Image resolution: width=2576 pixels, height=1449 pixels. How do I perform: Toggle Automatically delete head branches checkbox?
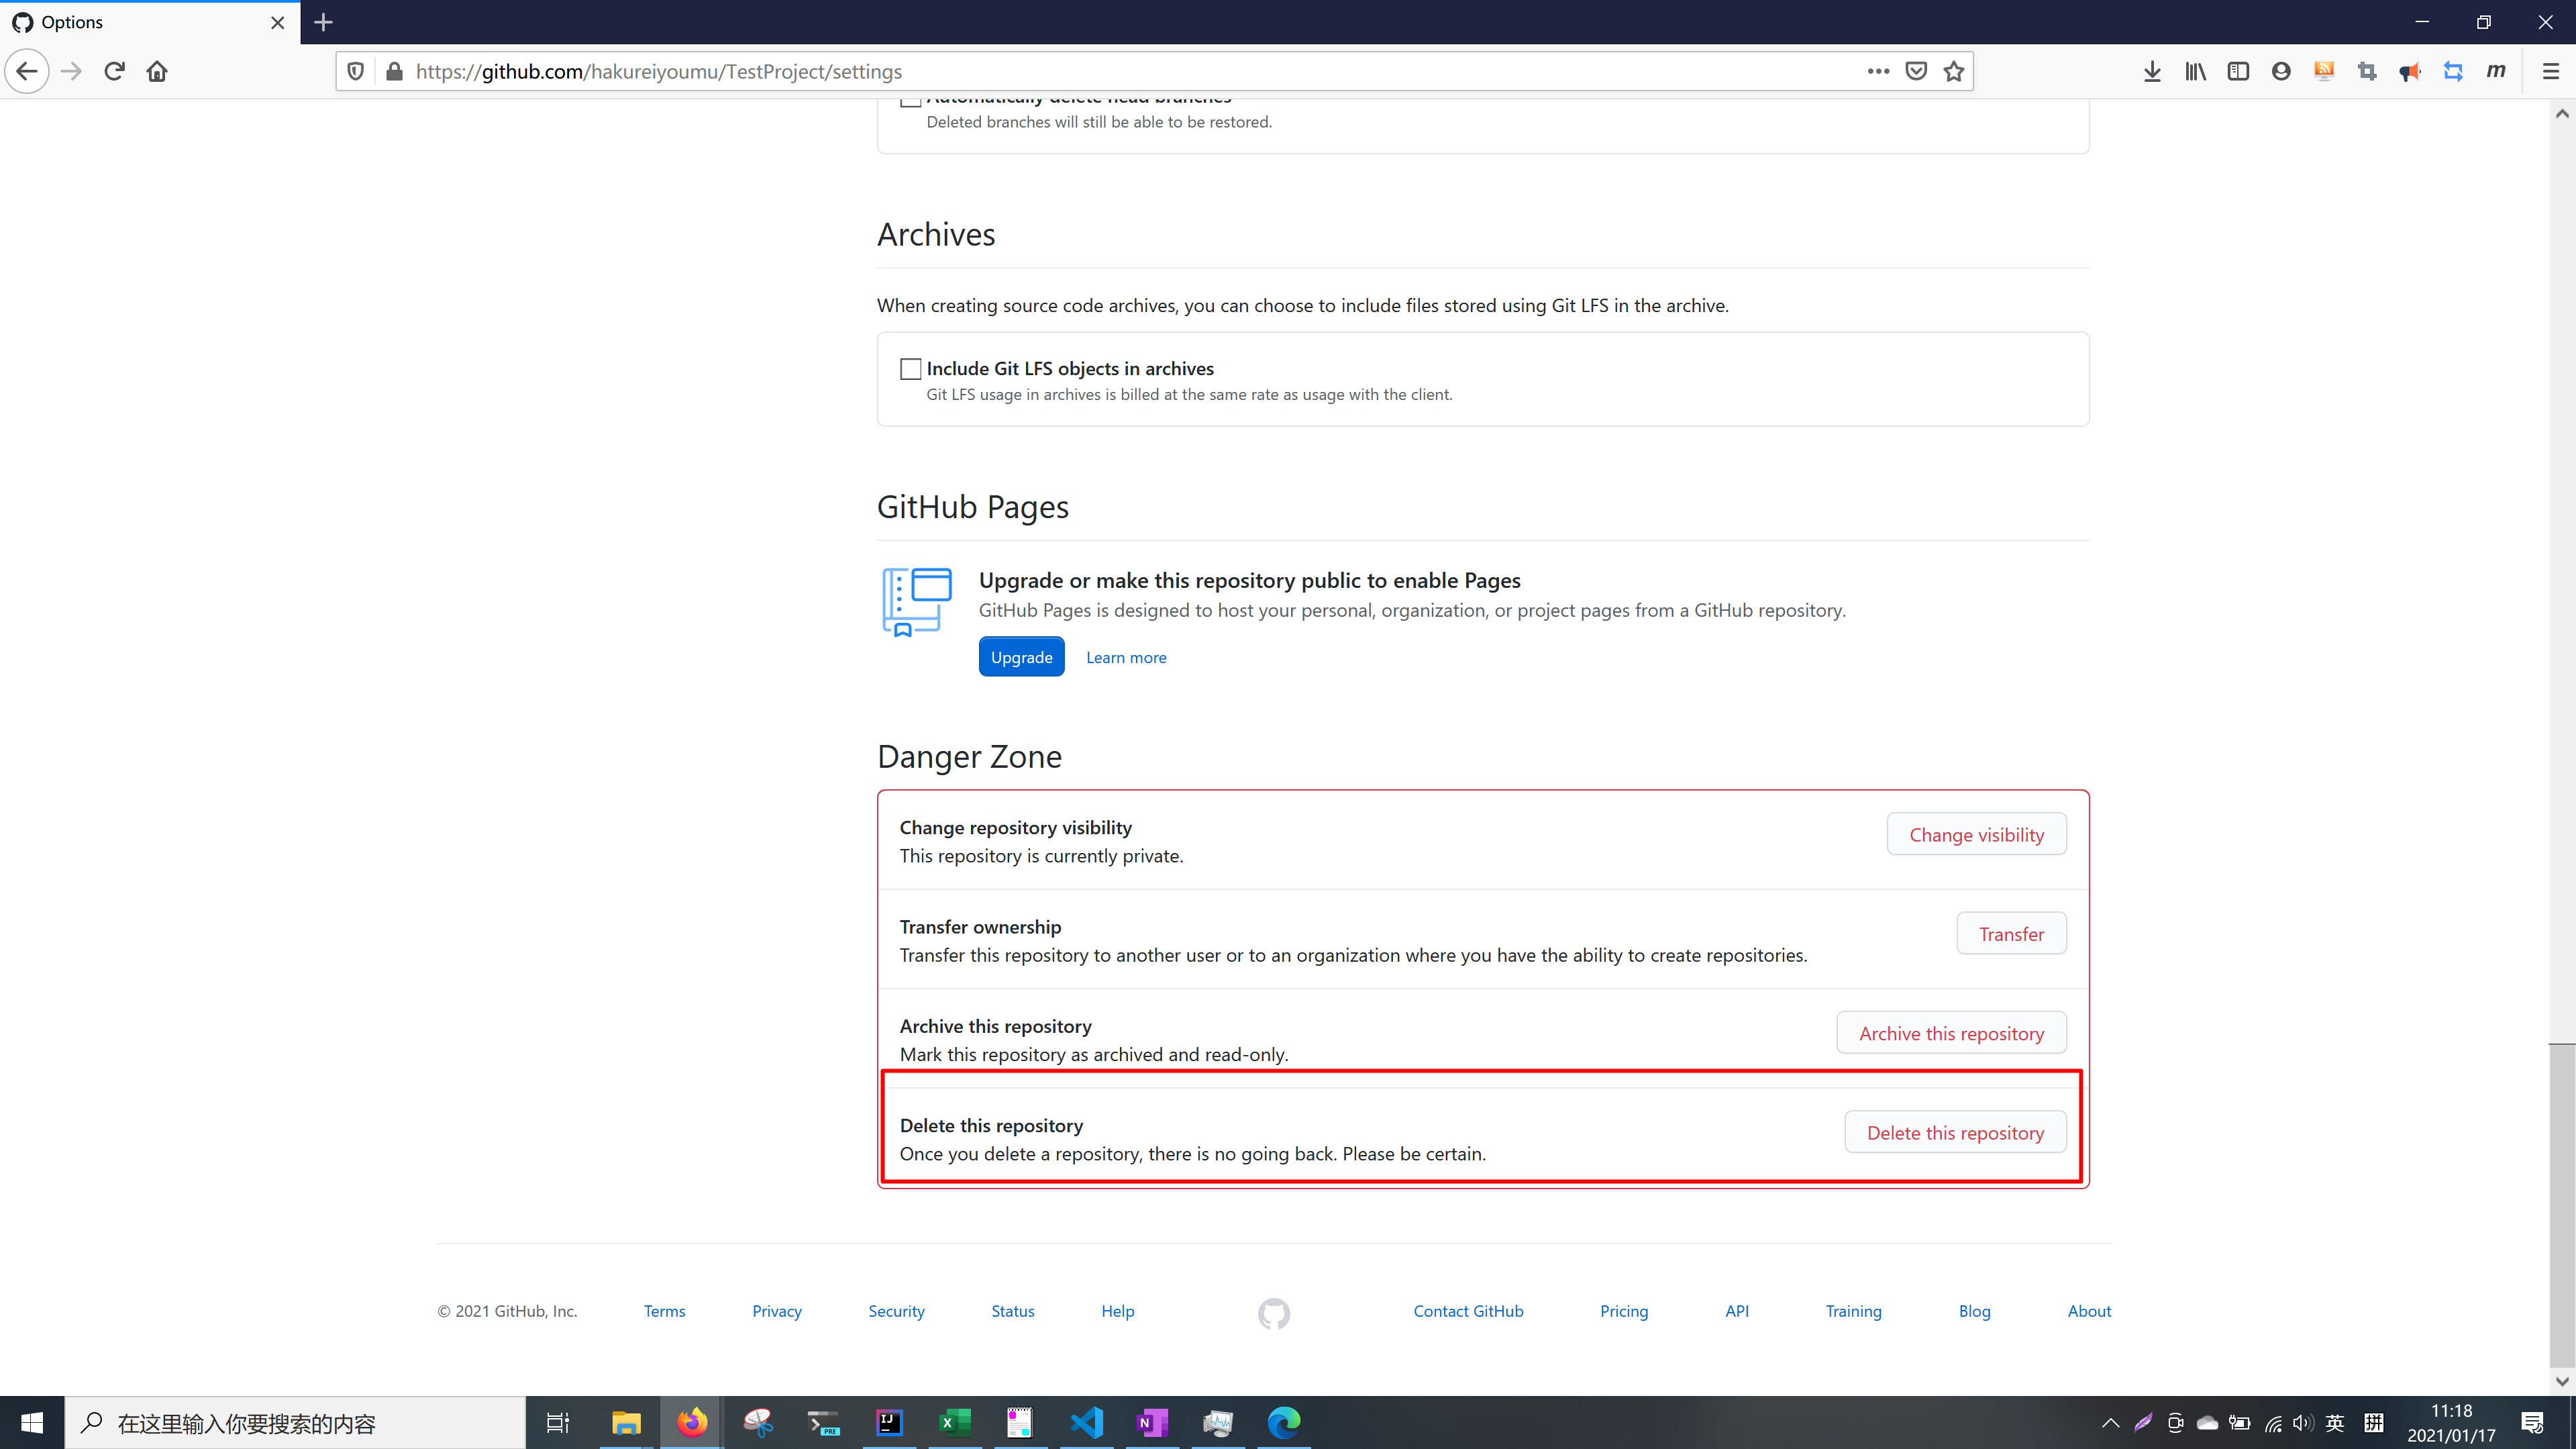tap(910, 102)
